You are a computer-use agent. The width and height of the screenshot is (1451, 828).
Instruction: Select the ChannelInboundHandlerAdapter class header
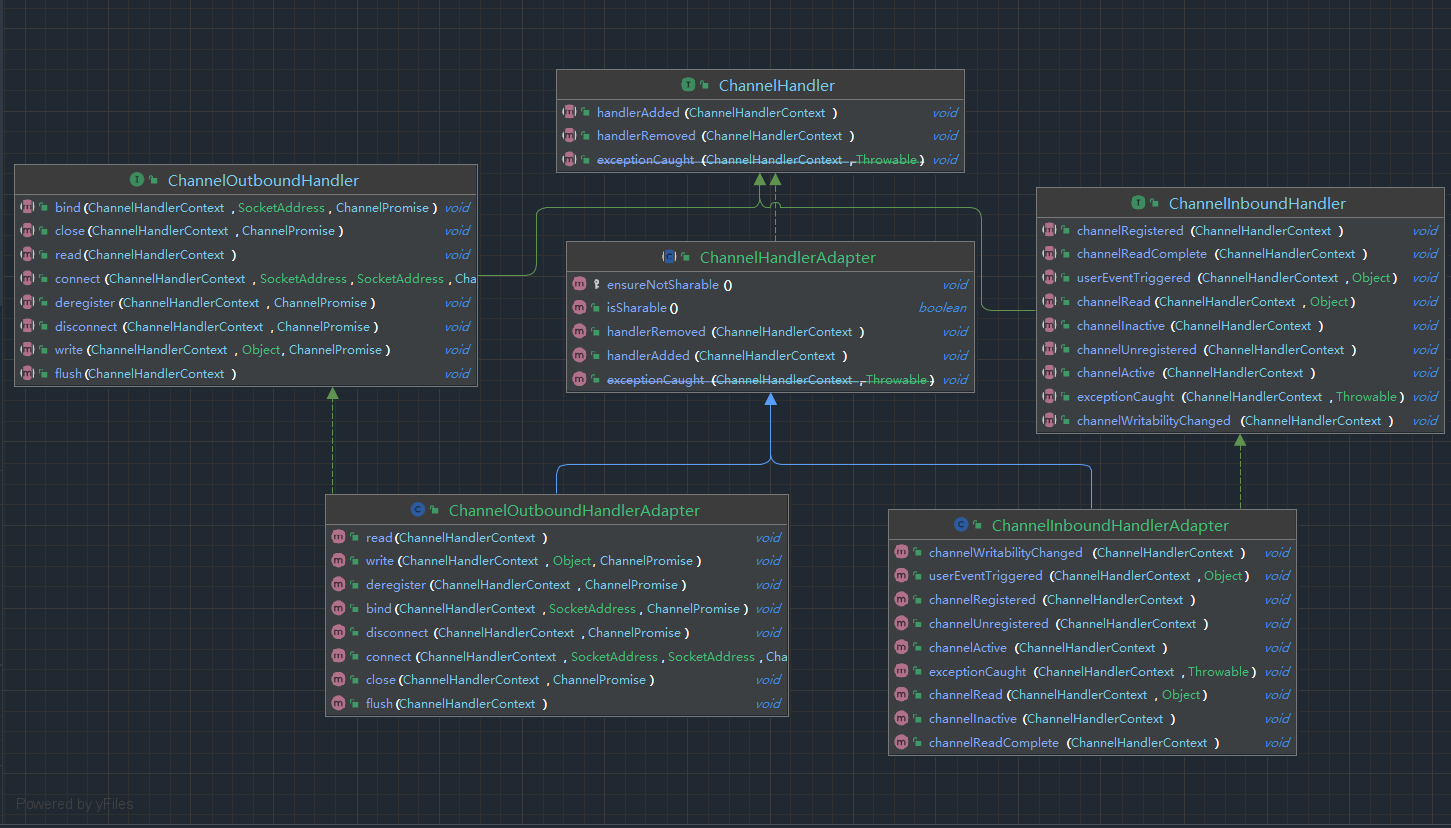pyautogui.click(x=1109, y=525)
